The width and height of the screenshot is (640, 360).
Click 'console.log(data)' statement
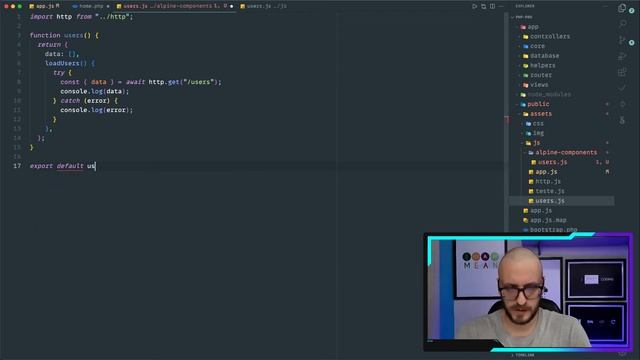(x=94, y=91)
